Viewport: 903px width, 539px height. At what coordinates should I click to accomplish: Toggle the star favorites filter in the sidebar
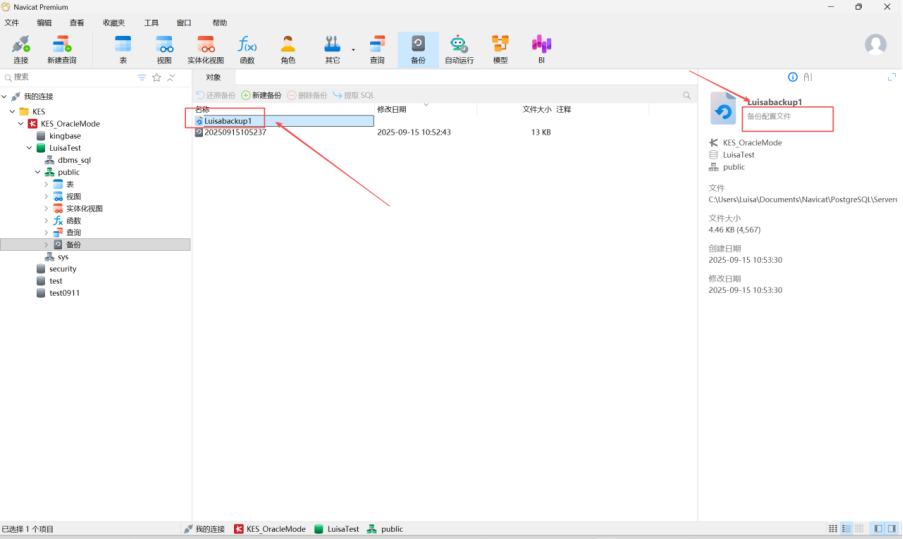point(156,77)
